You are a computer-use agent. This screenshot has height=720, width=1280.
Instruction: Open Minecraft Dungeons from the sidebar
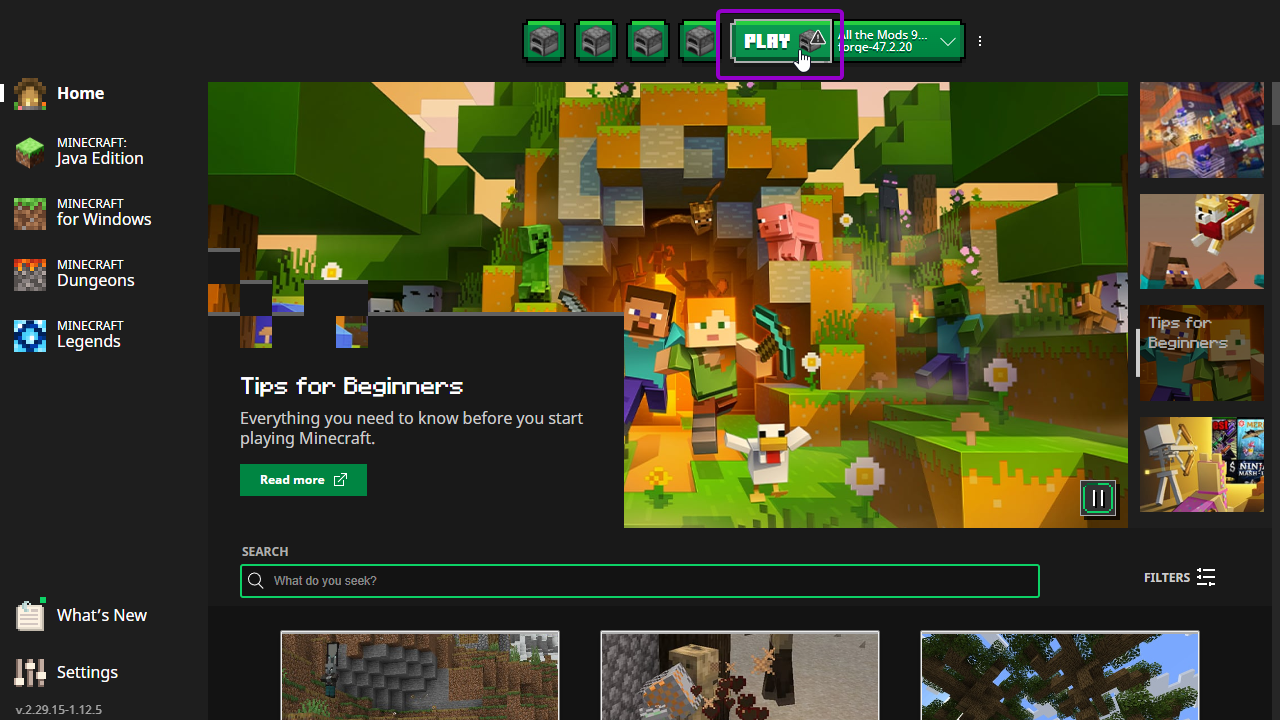[95, 274]
